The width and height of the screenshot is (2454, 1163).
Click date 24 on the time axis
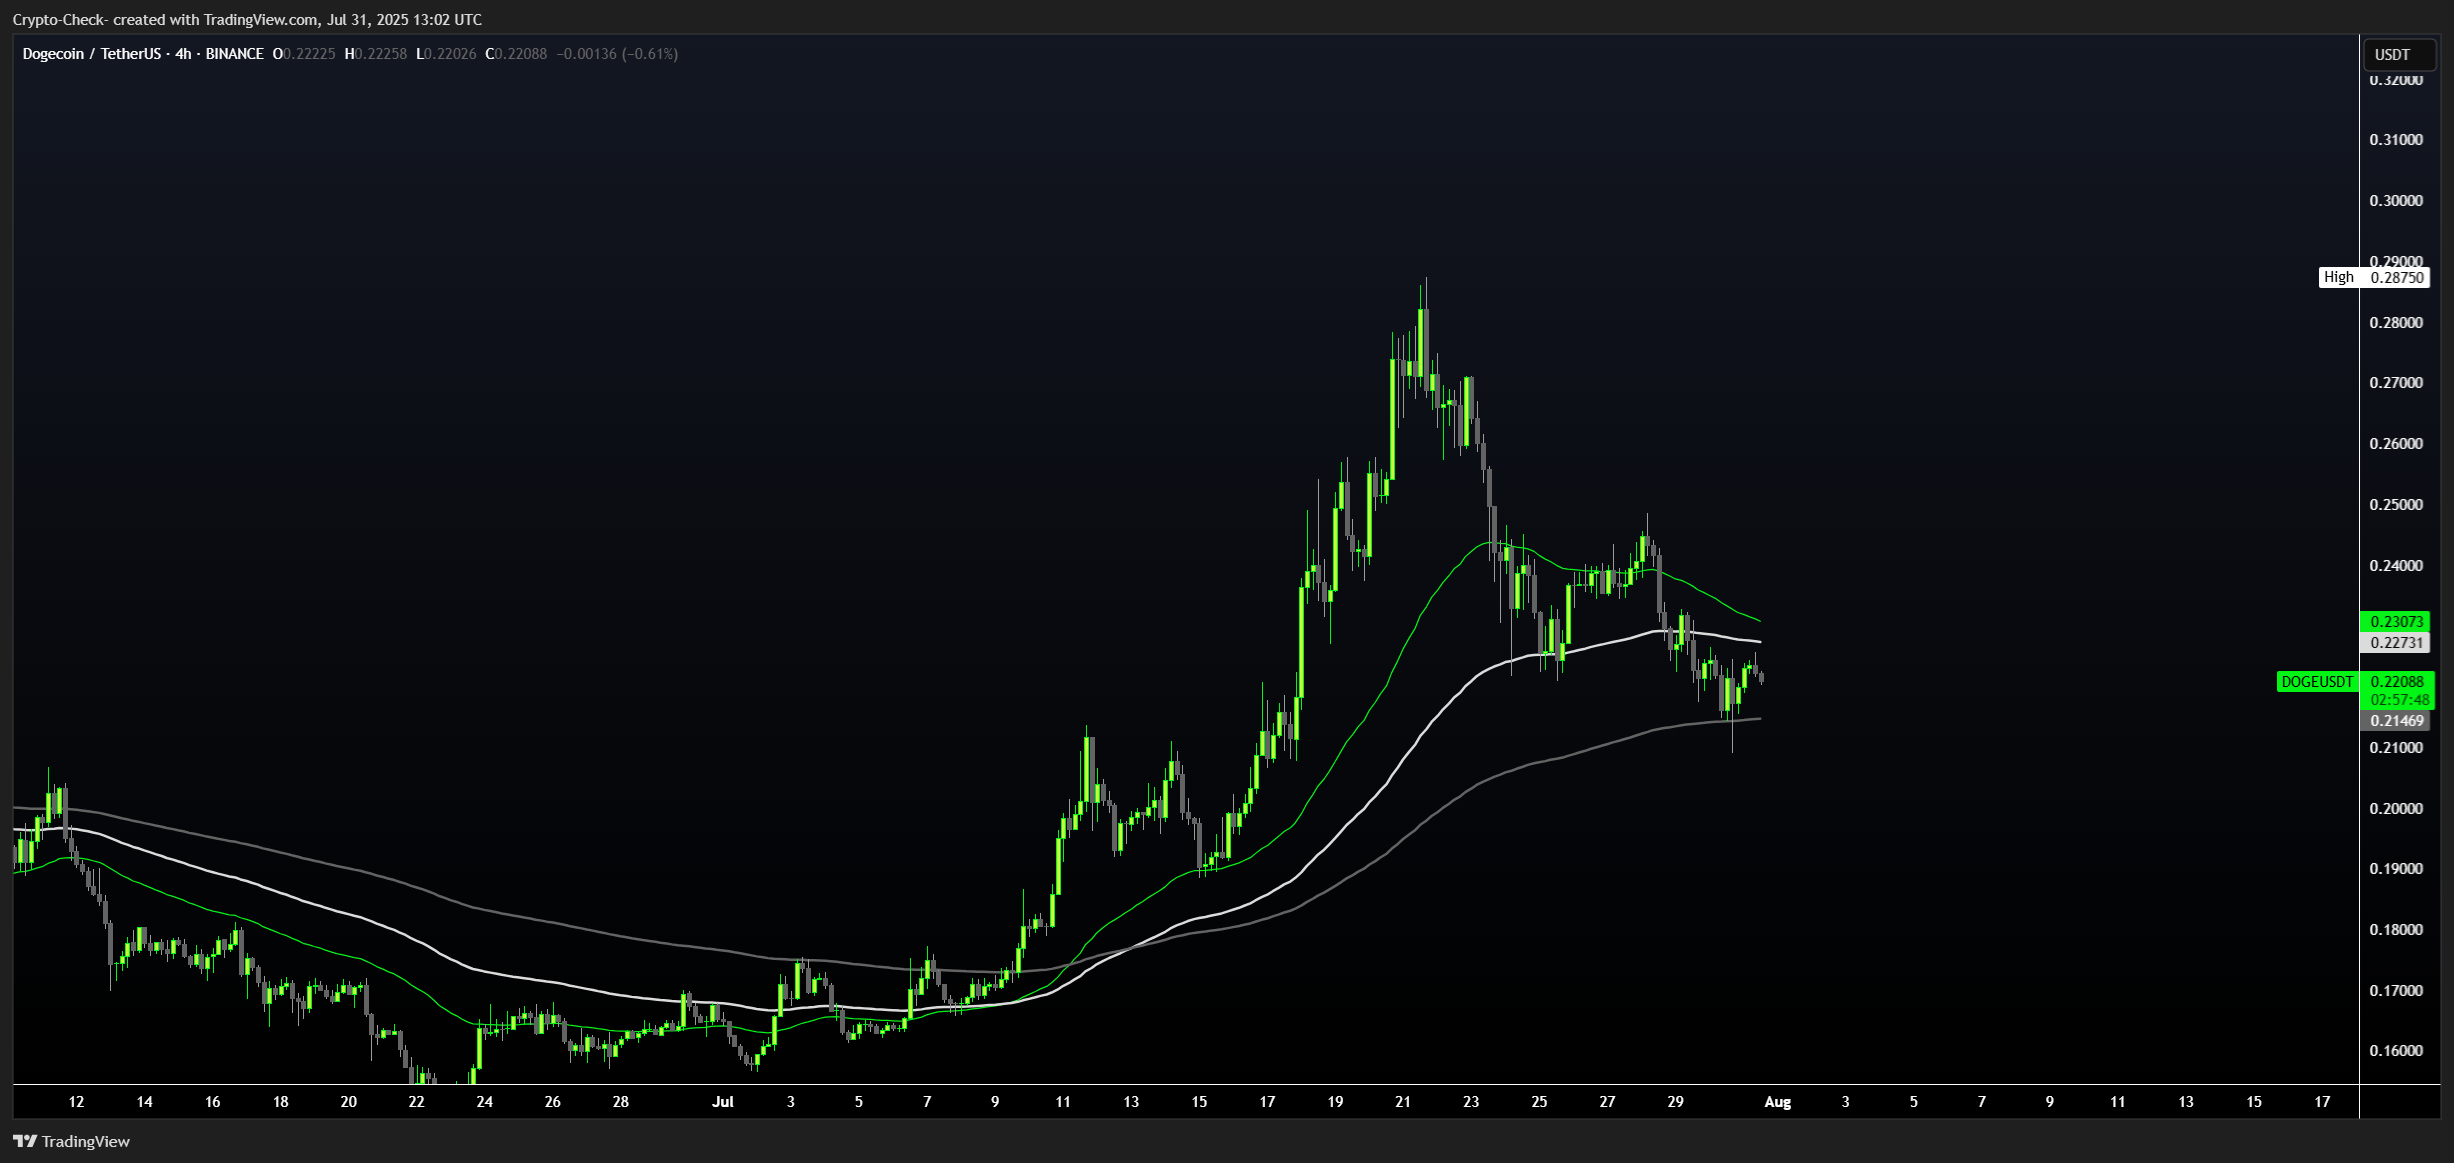click(x=484, y=1101)
